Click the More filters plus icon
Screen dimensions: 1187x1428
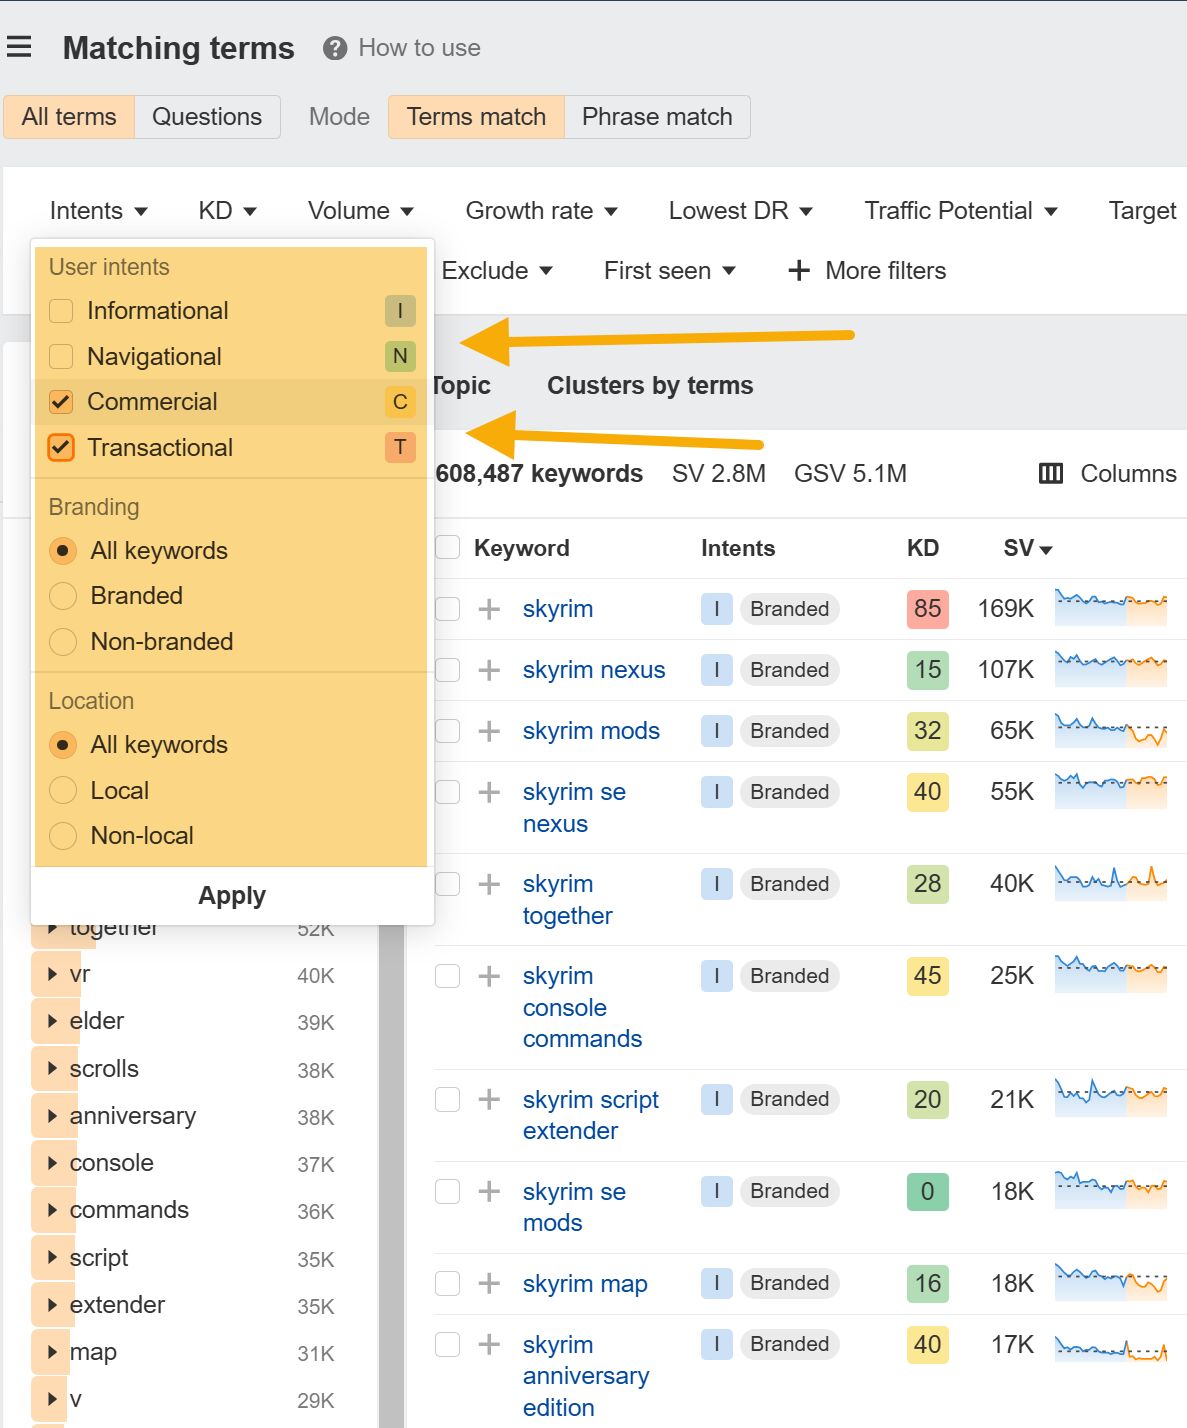[x=799, y=270]
